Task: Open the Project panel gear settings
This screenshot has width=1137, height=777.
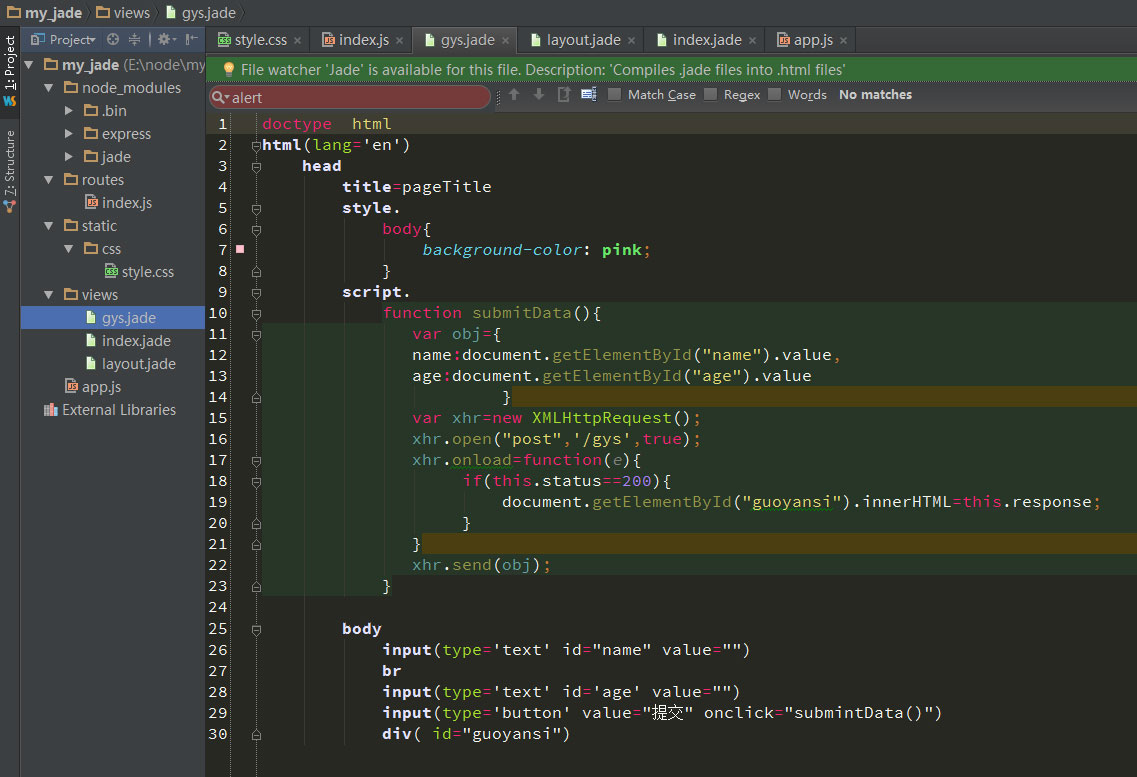Action: click(165, 40)
